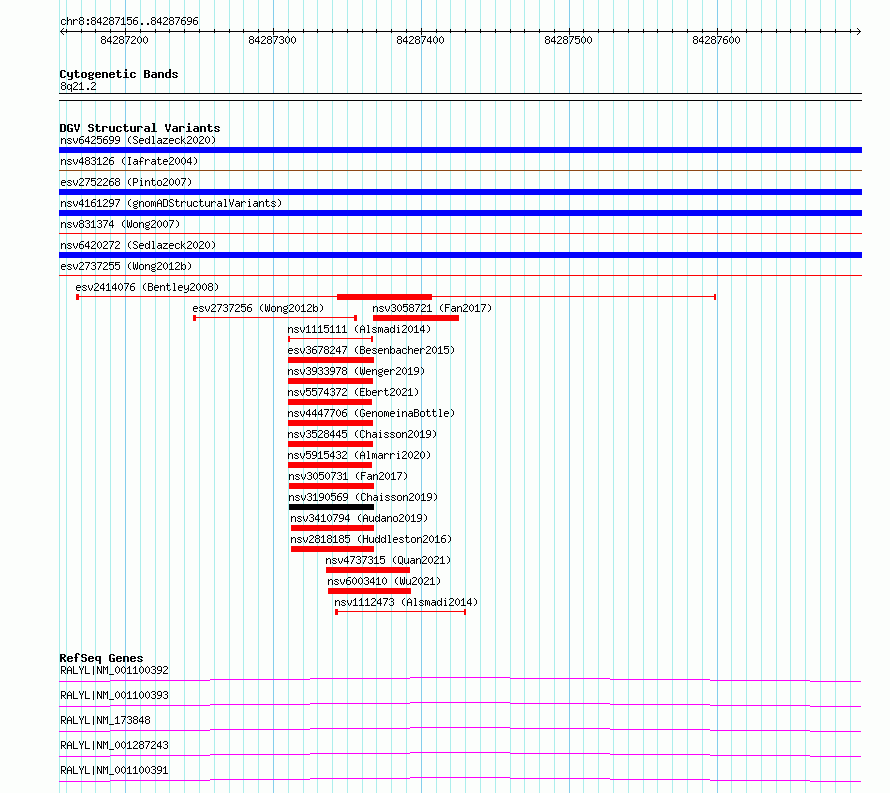The width and height of the screenshot is (890, 793).
Task: Click the red nsv2818185 variant bar
Action: pyautogui.click(x=333, y=549)
